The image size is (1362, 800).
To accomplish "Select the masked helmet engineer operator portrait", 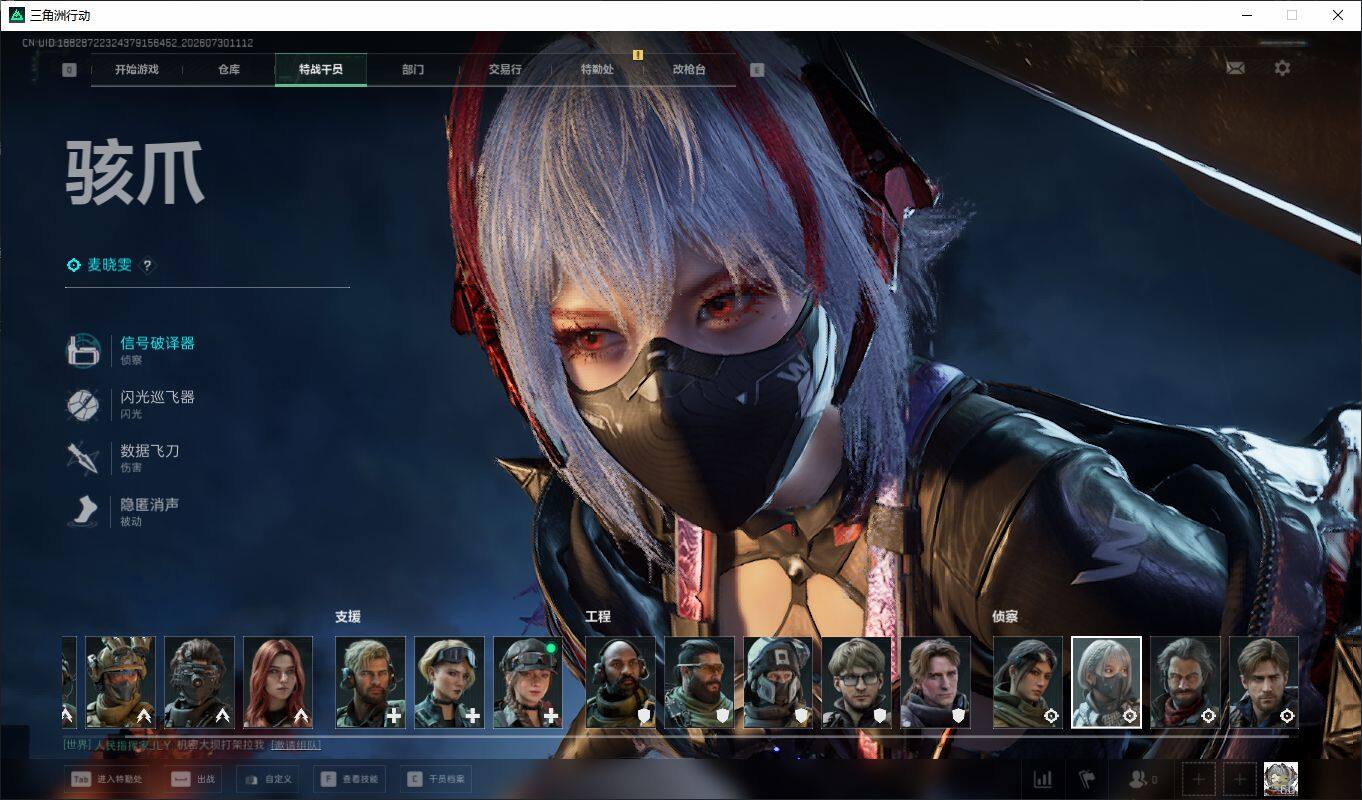I will click(x=778, y=682).
